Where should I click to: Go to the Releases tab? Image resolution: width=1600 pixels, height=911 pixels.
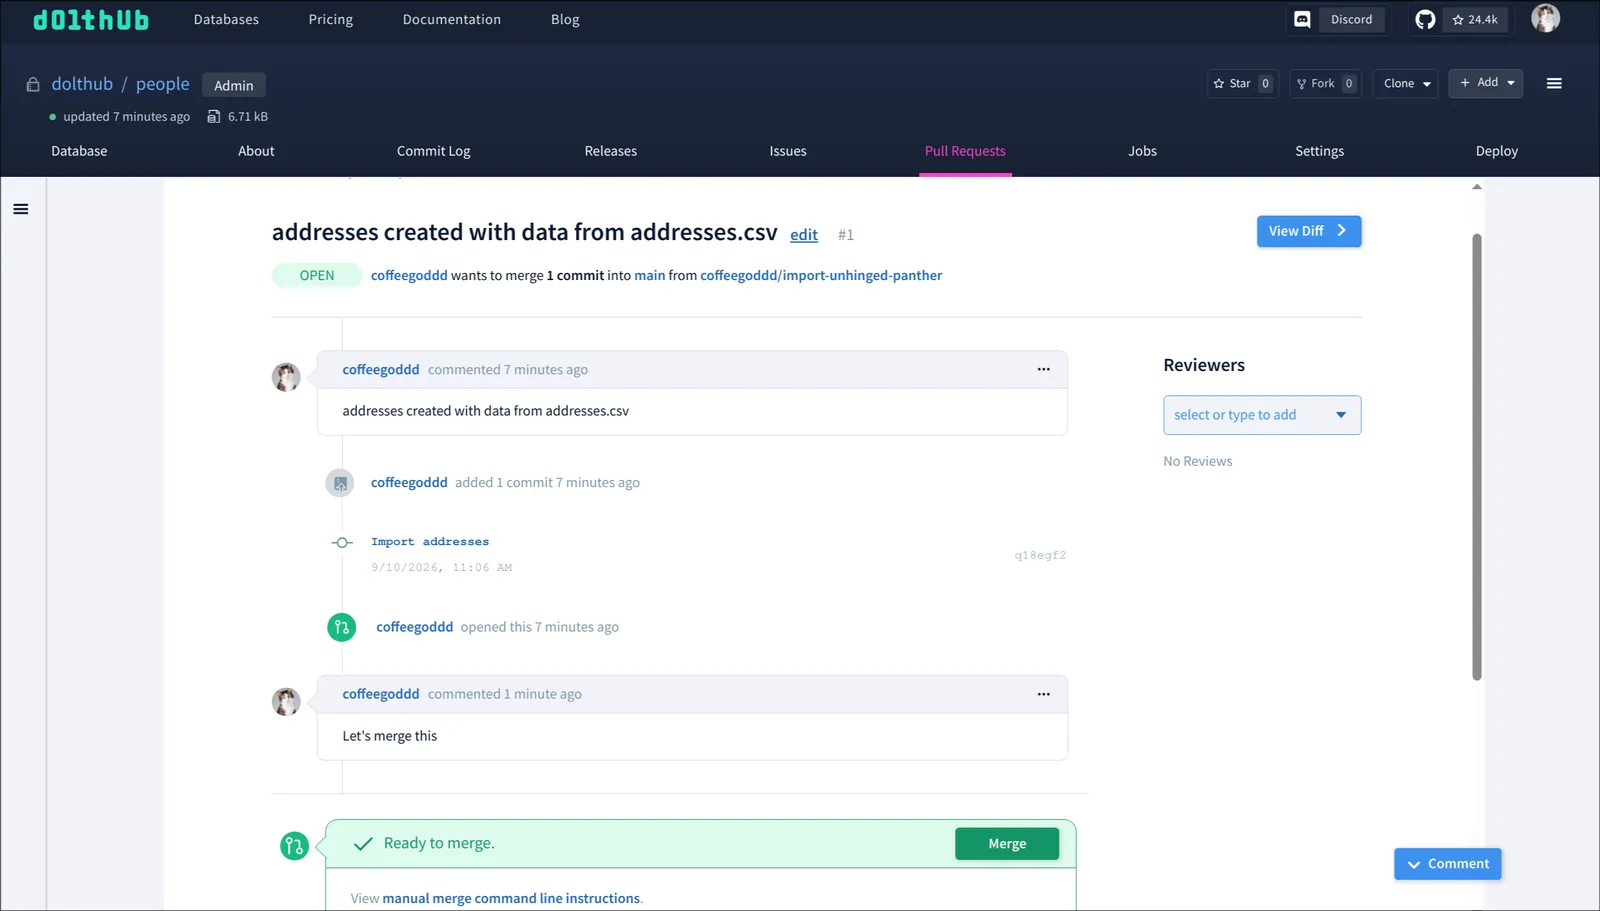click(611, 151)
